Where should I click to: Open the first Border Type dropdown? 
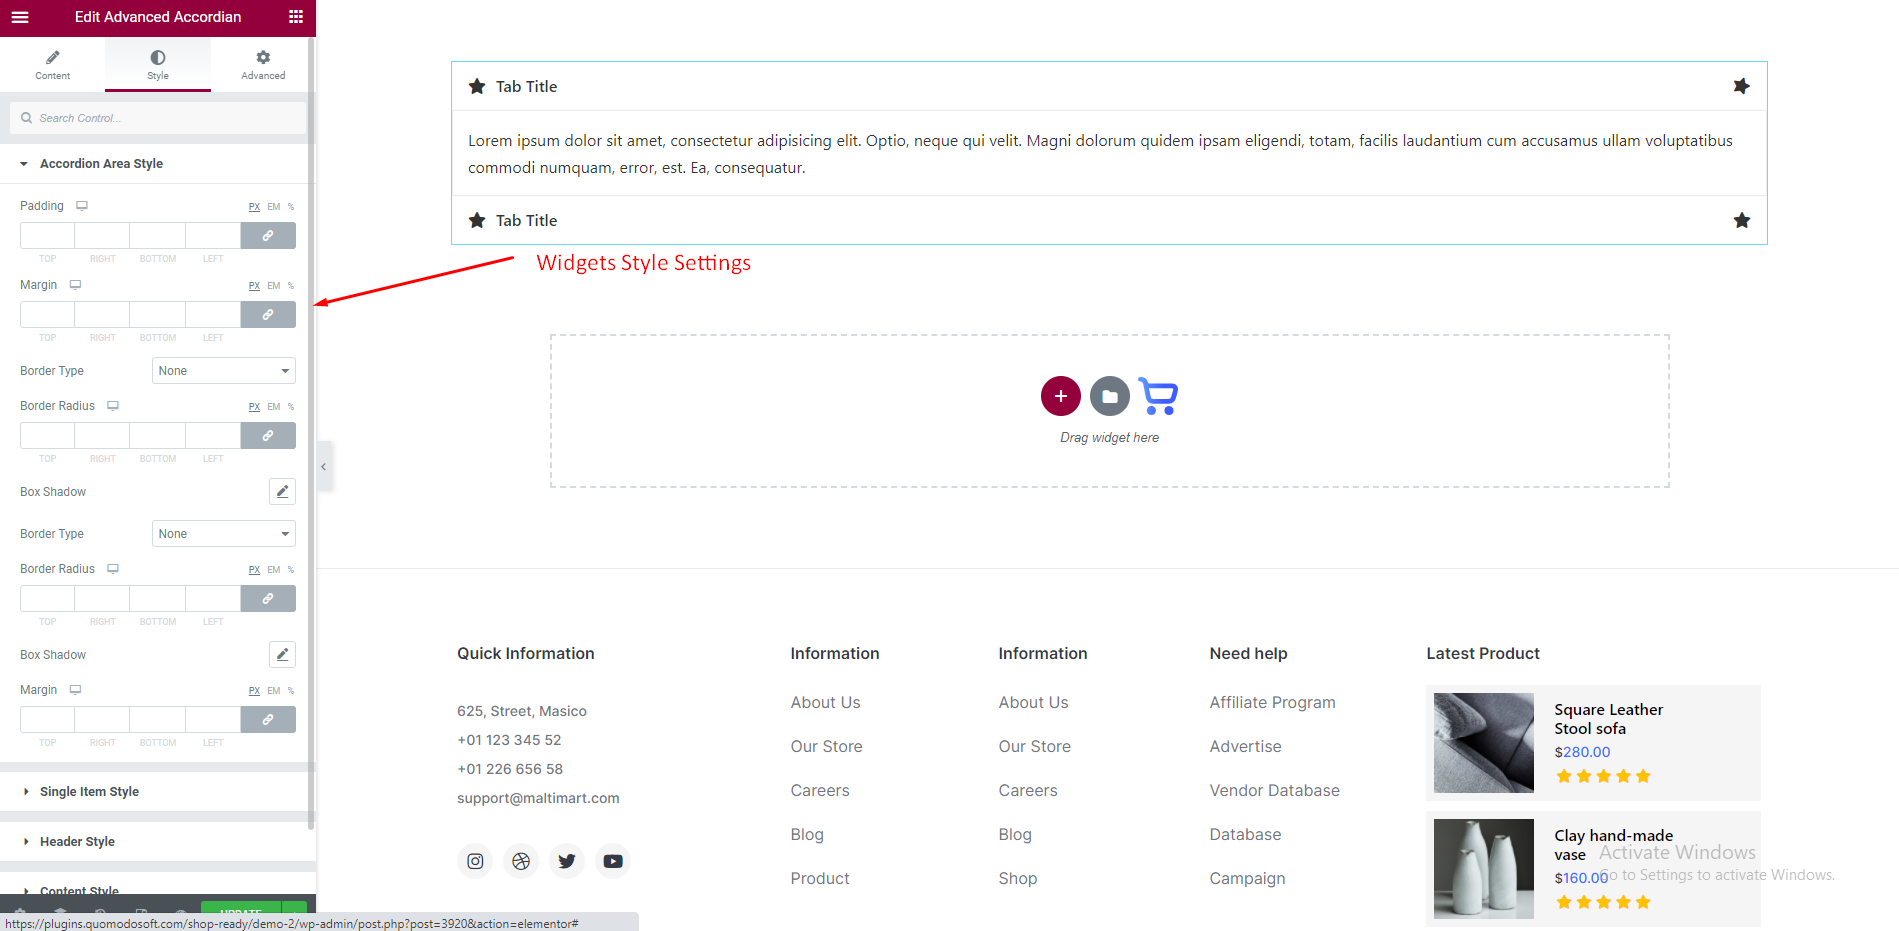pos(224,371)
